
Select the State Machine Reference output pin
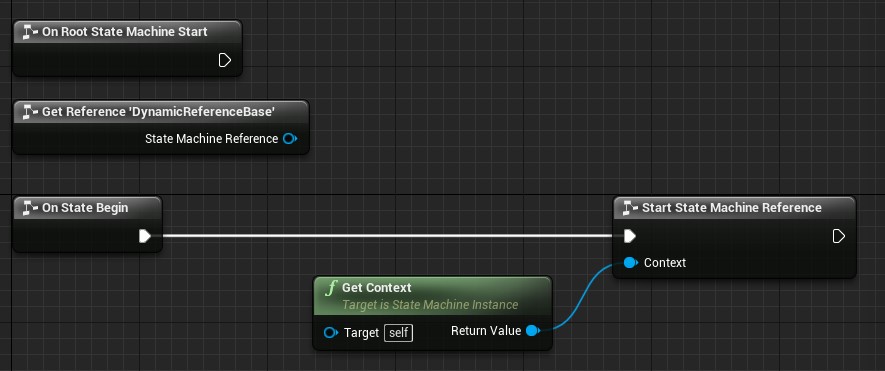tap(290, 139)
